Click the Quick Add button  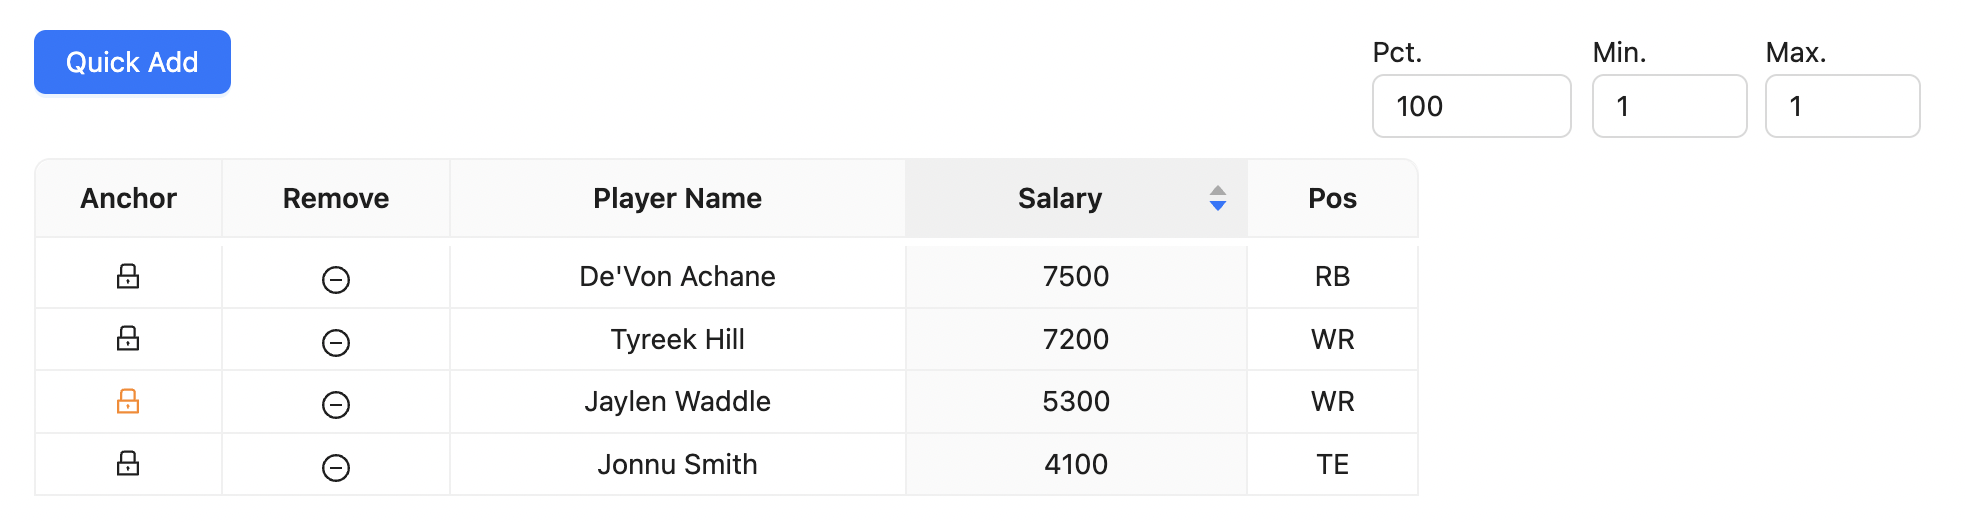tap(132, 62)
